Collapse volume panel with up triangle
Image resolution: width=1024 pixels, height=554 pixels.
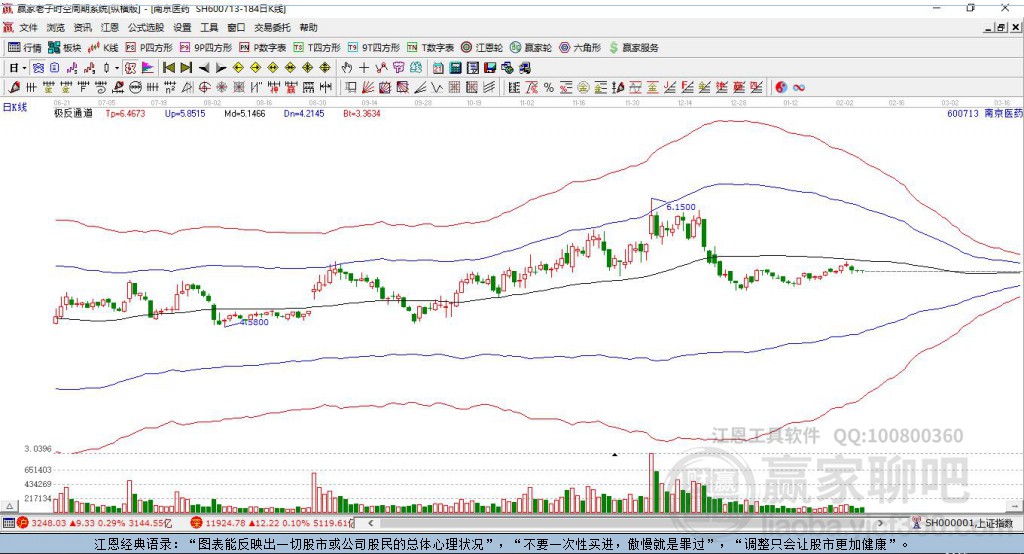click(9, 506)
